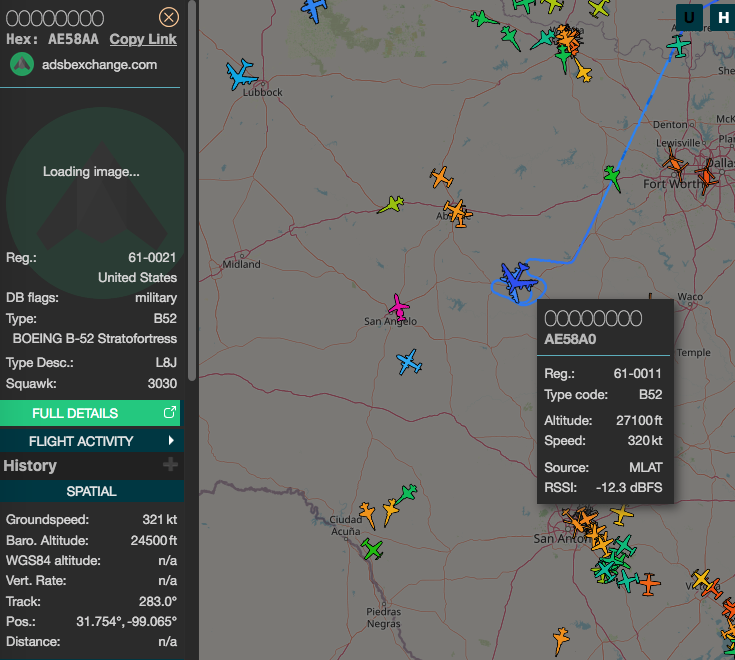Viewport: 735px width, 660px height.
Task: Click the H map button
Action: tap(722, 17)
